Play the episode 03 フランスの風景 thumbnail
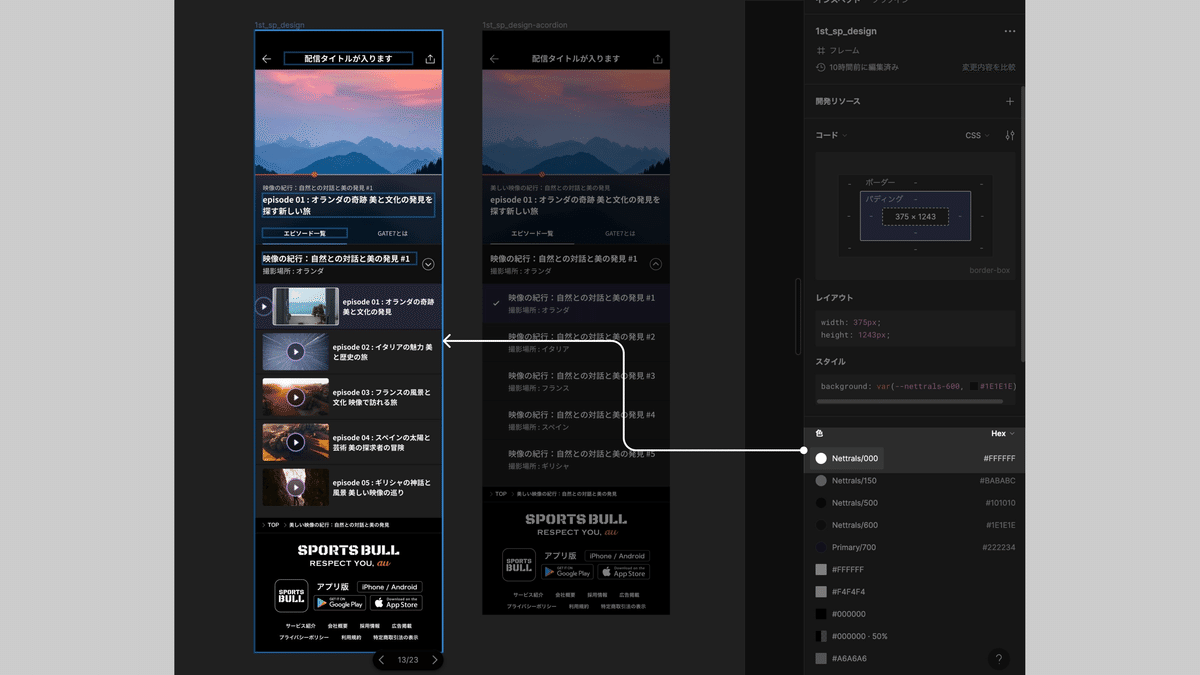1200x675 pixels. [x=296, y=397]
